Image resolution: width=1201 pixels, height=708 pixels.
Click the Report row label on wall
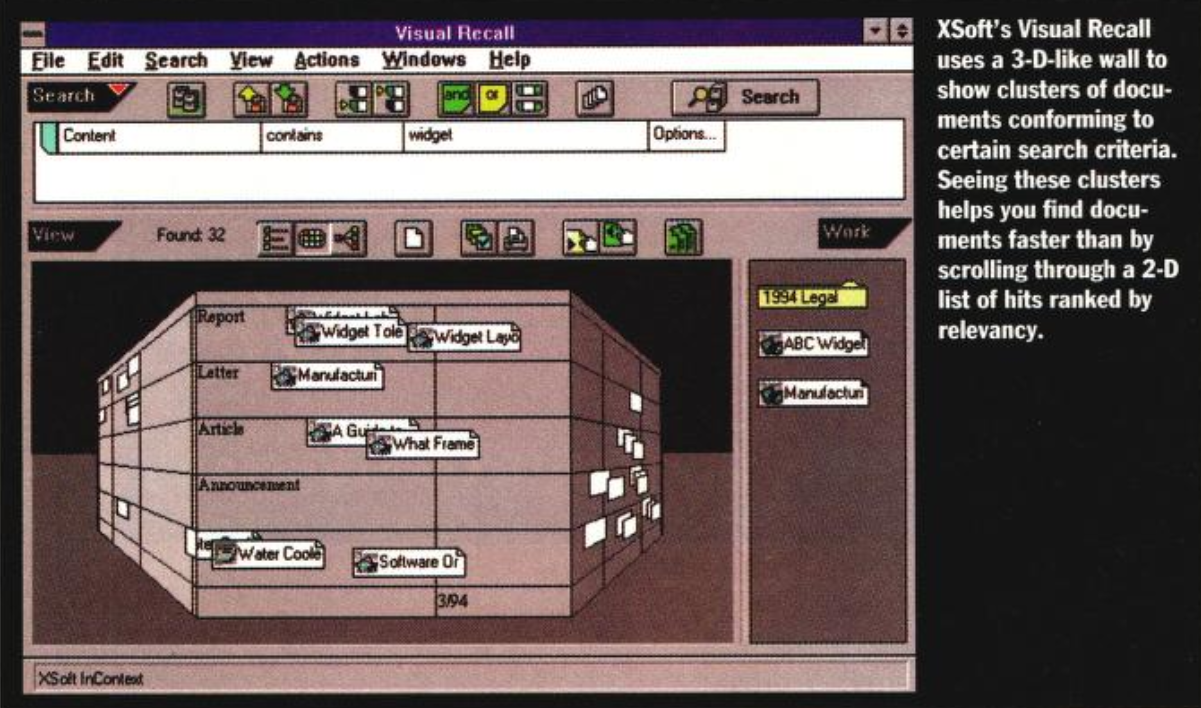pyautogui.click(x=221, y=316)
